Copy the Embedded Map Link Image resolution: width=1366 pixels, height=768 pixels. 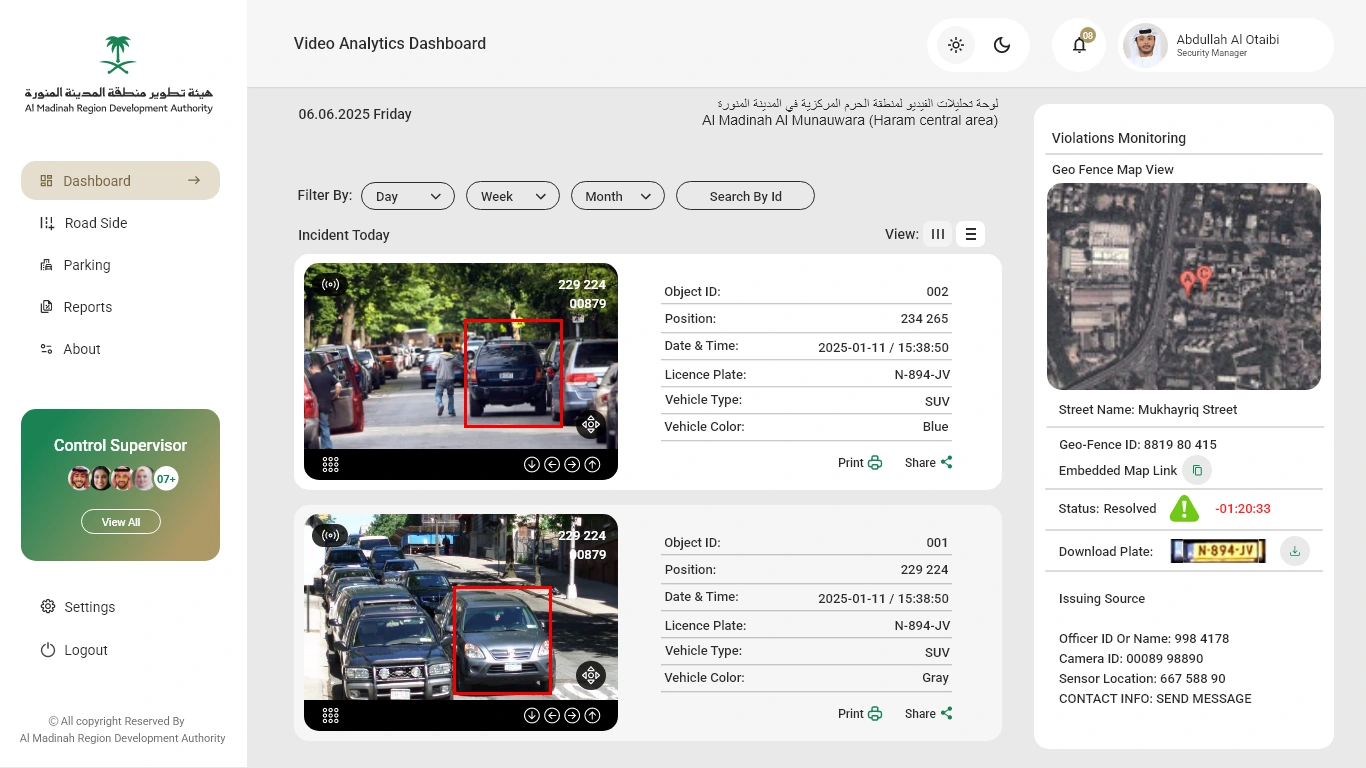[1197, 470]
